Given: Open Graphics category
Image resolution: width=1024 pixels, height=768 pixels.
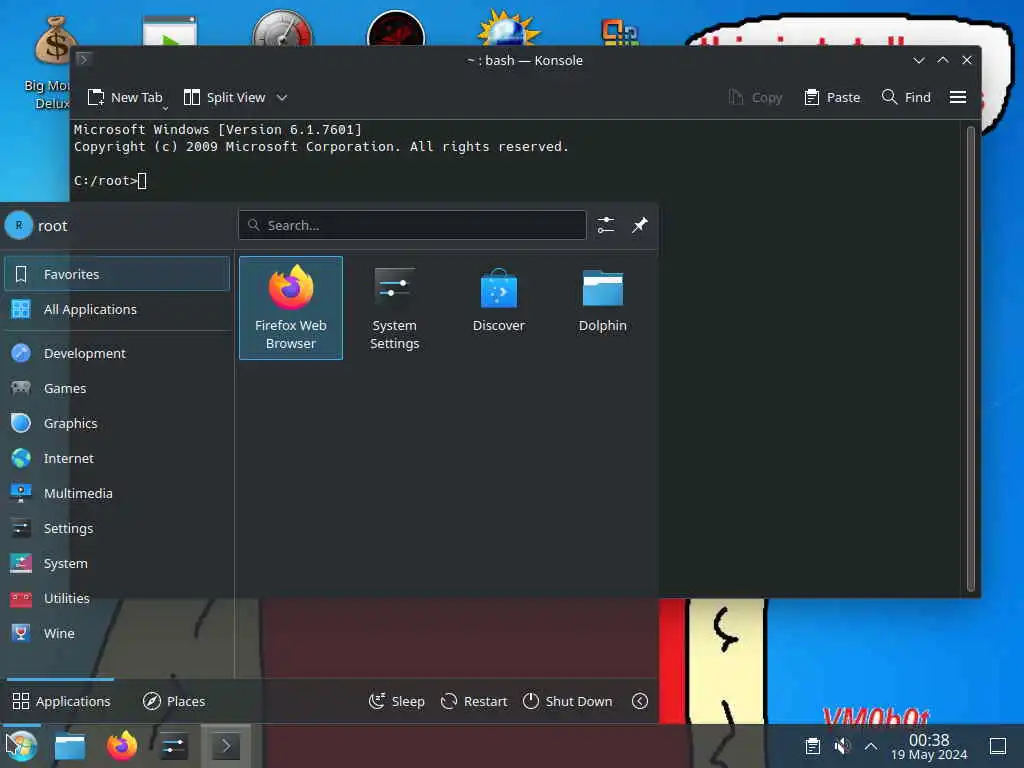Looking at the screenshot, I should 117,423.
